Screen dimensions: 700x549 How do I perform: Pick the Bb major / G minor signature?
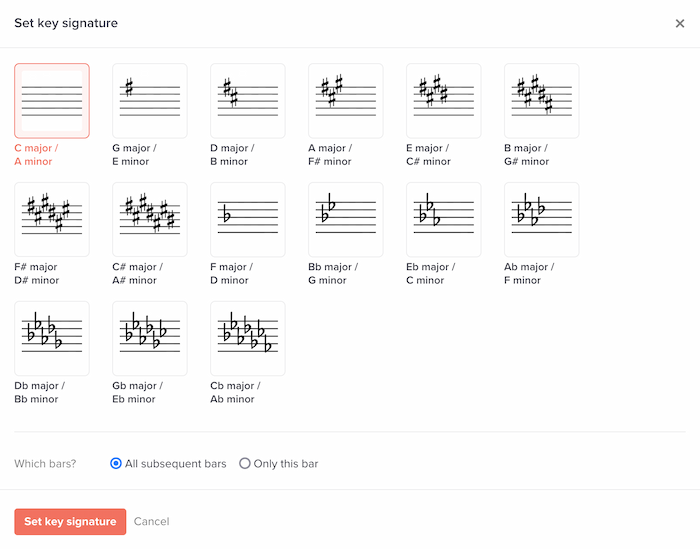tap(345, 220)
